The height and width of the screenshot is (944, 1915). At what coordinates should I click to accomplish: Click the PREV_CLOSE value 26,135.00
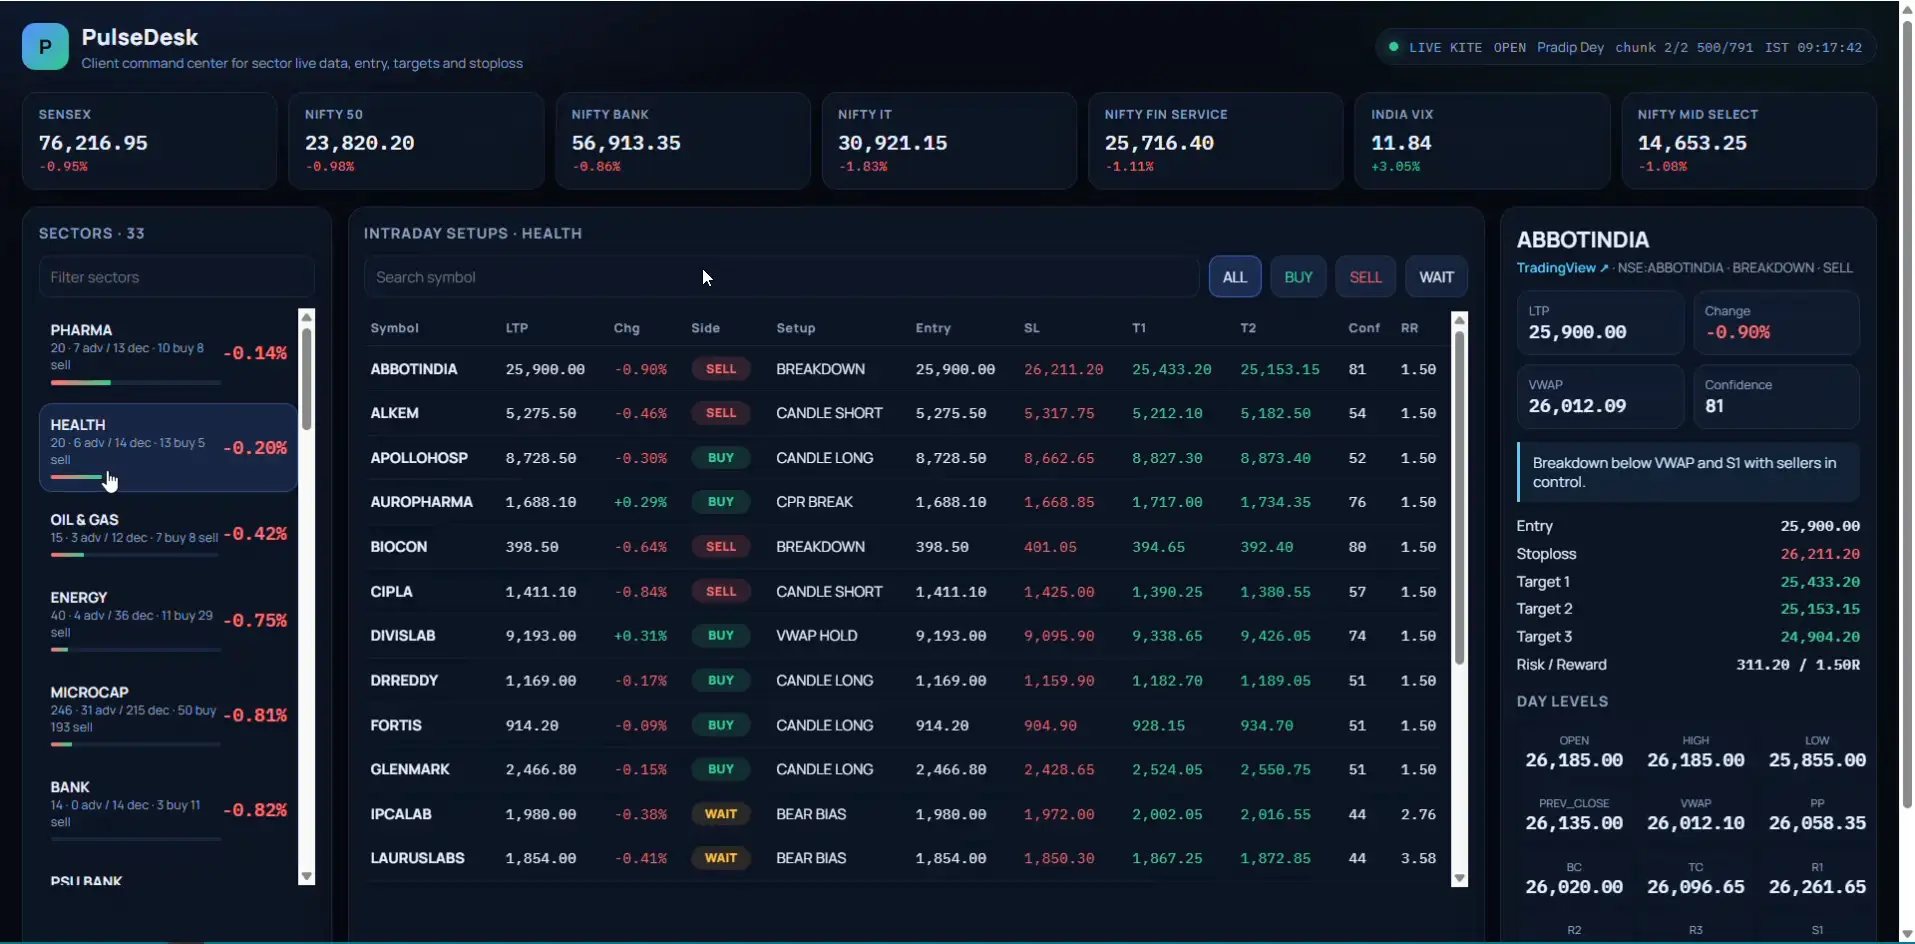(x=1573, y=823)
